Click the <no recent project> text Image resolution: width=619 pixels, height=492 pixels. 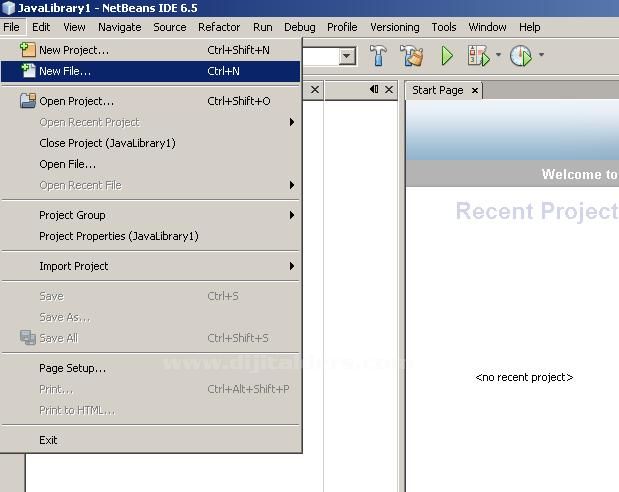click(x=524, y=377)
